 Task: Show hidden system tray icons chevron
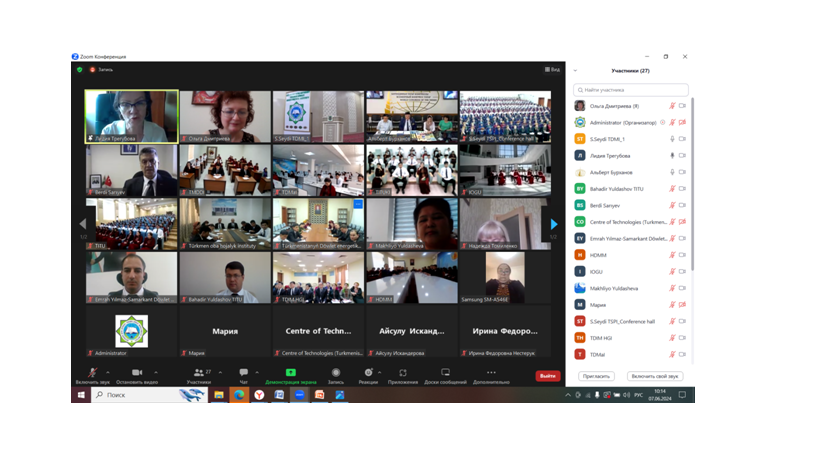point(568,395)
